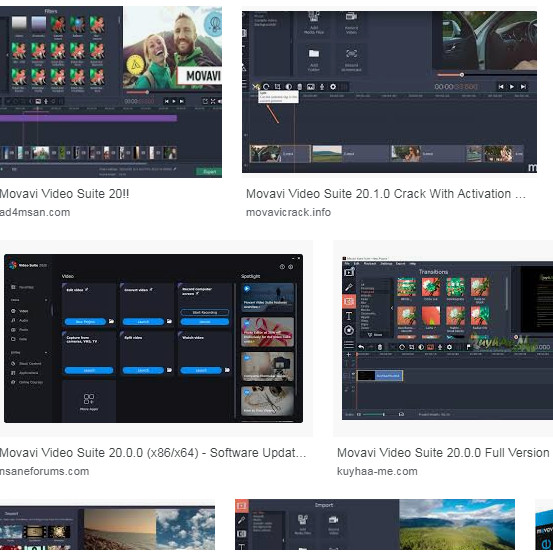This screenshot has width=553, height=553.
Task: Click gear Clip properties icon in movavicrack.info image
Action: [x=333, y=87]
